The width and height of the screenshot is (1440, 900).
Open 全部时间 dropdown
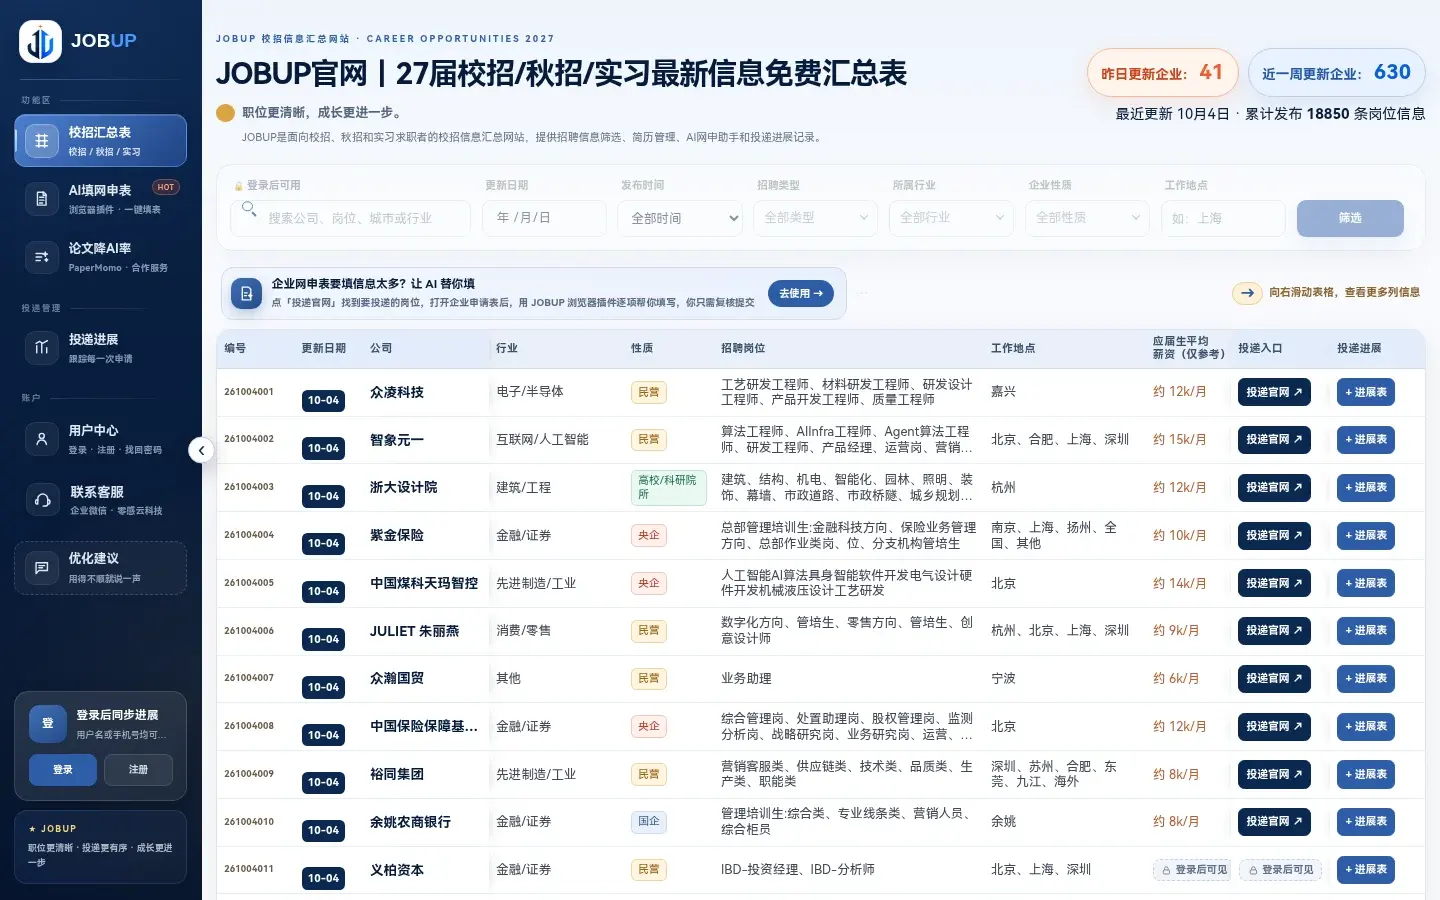[x=681, y=218]
